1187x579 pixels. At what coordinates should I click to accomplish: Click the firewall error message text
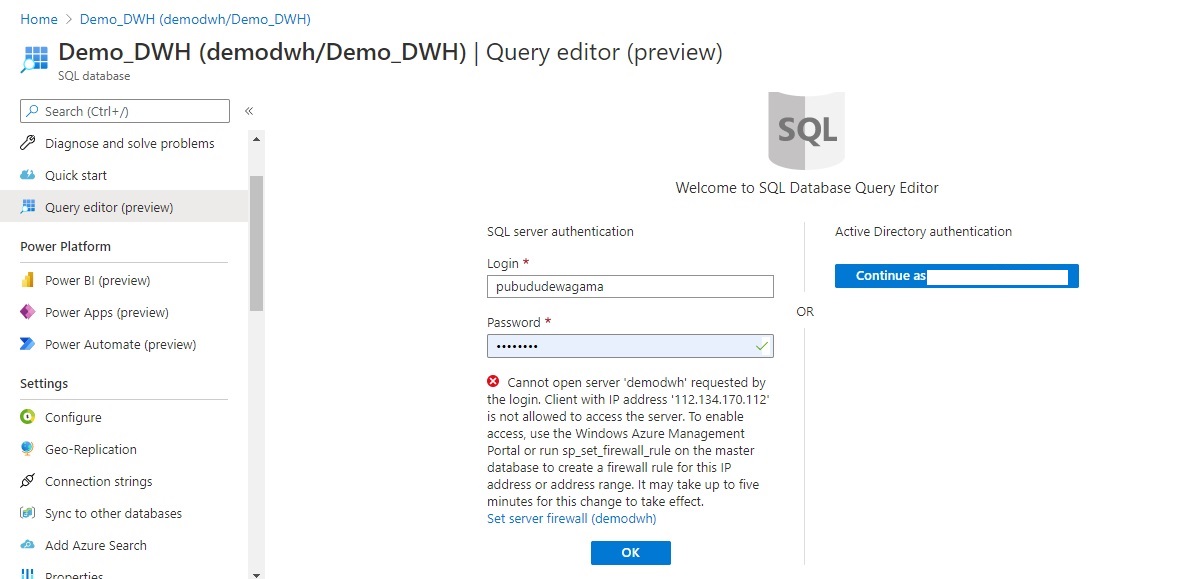(628, 442)
